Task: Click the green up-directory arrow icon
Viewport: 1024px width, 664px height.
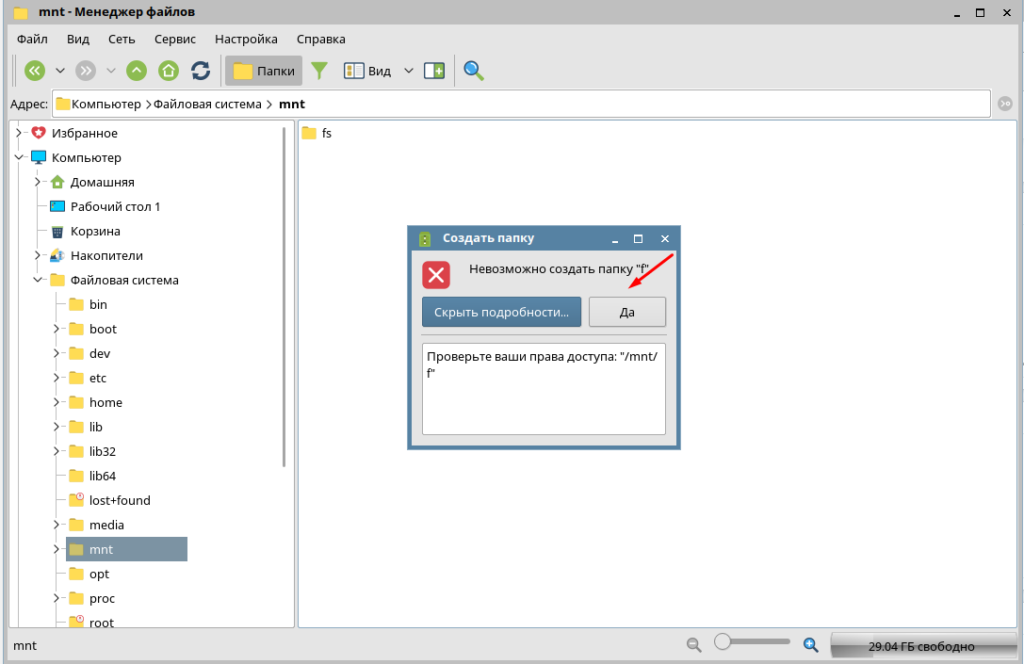Action: 137,71
